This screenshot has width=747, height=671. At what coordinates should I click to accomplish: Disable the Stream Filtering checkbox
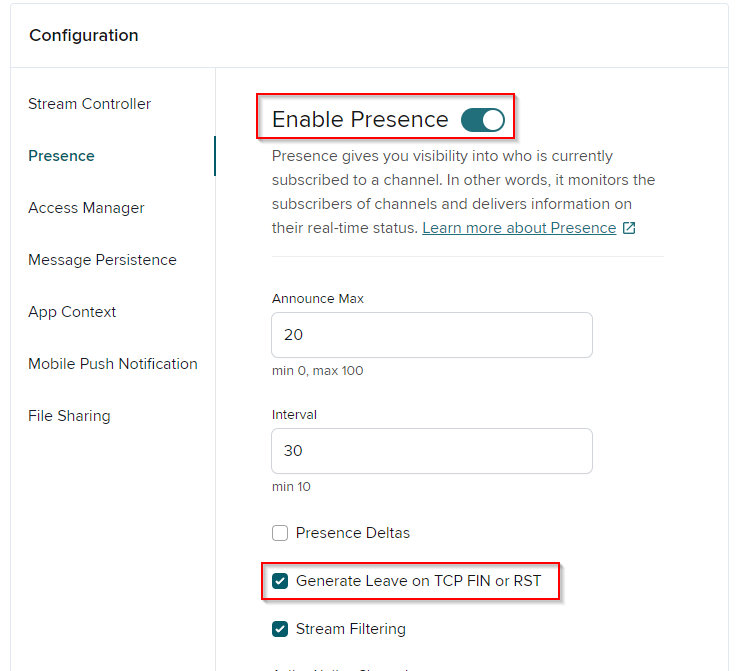pyautogui.click(x=280, y=629)
